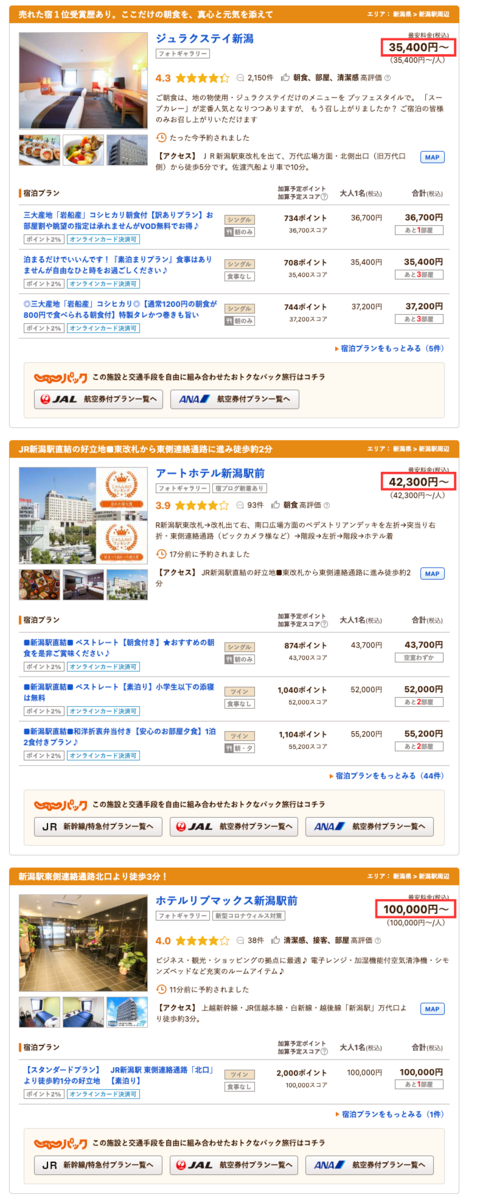
Task: Select the 708ポイント value
Action: point(305,261)
